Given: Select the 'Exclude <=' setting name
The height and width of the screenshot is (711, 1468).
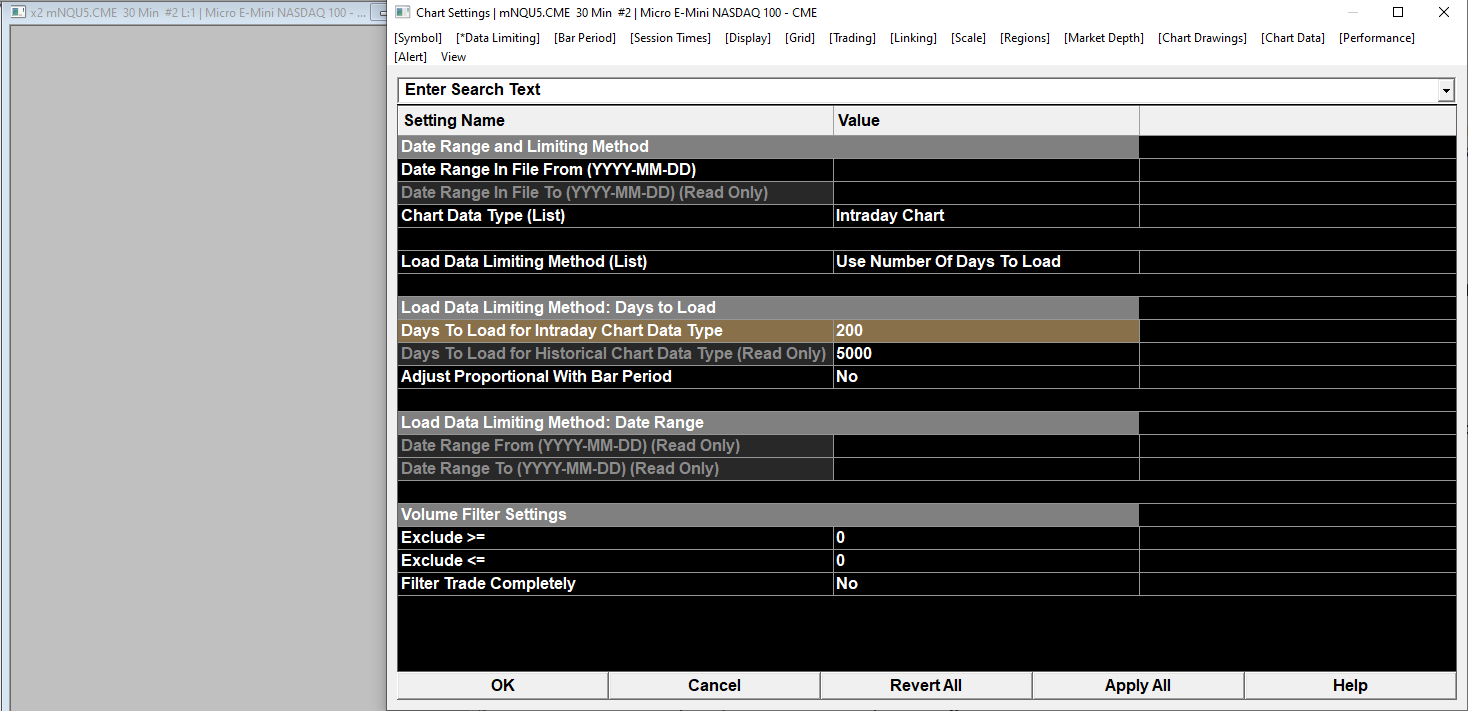Looking at the screenshot, I should point(615,561).
